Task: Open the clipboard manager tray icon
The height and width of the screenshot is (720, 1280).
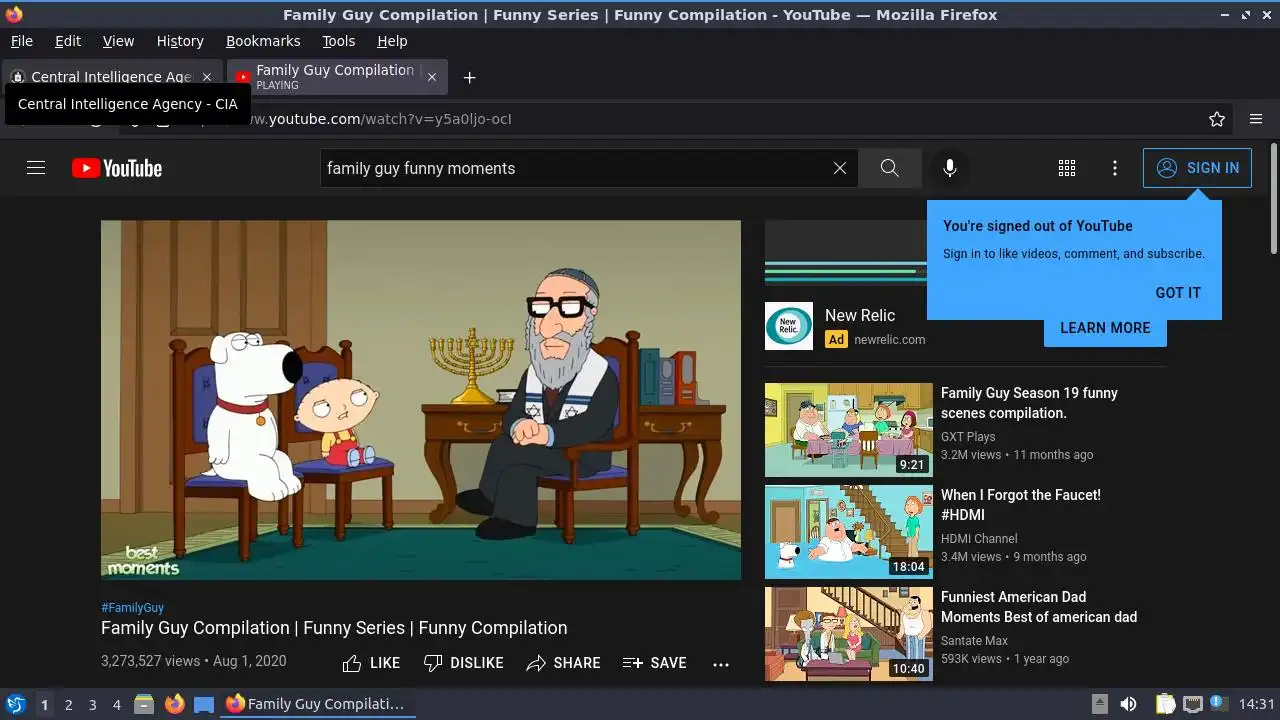Action: (1165, 704)
